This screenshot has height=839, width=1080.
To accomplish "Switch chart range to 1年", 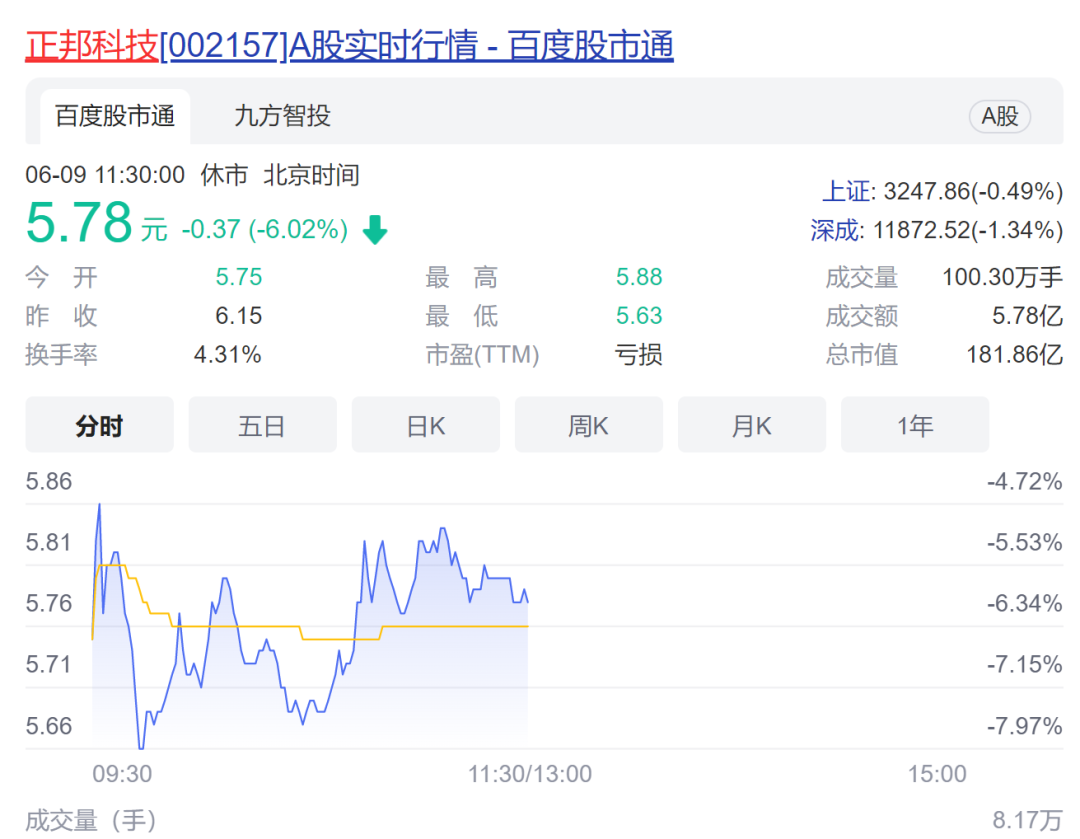I will click(914, 426).
